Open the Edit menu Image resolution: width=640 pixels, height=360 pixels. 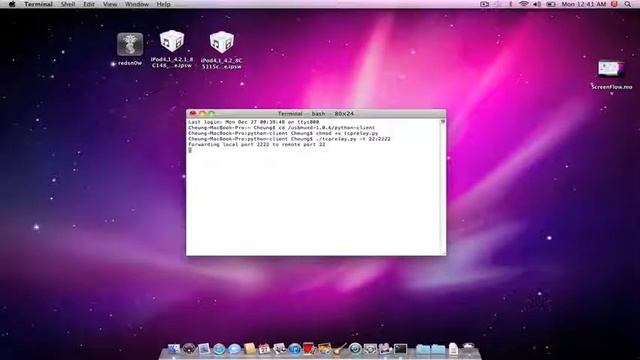tap(89, 4)
